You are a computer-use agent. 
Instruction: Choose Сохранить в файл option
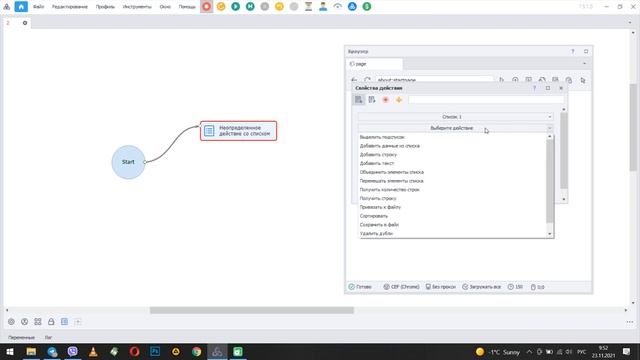(379, 225)
